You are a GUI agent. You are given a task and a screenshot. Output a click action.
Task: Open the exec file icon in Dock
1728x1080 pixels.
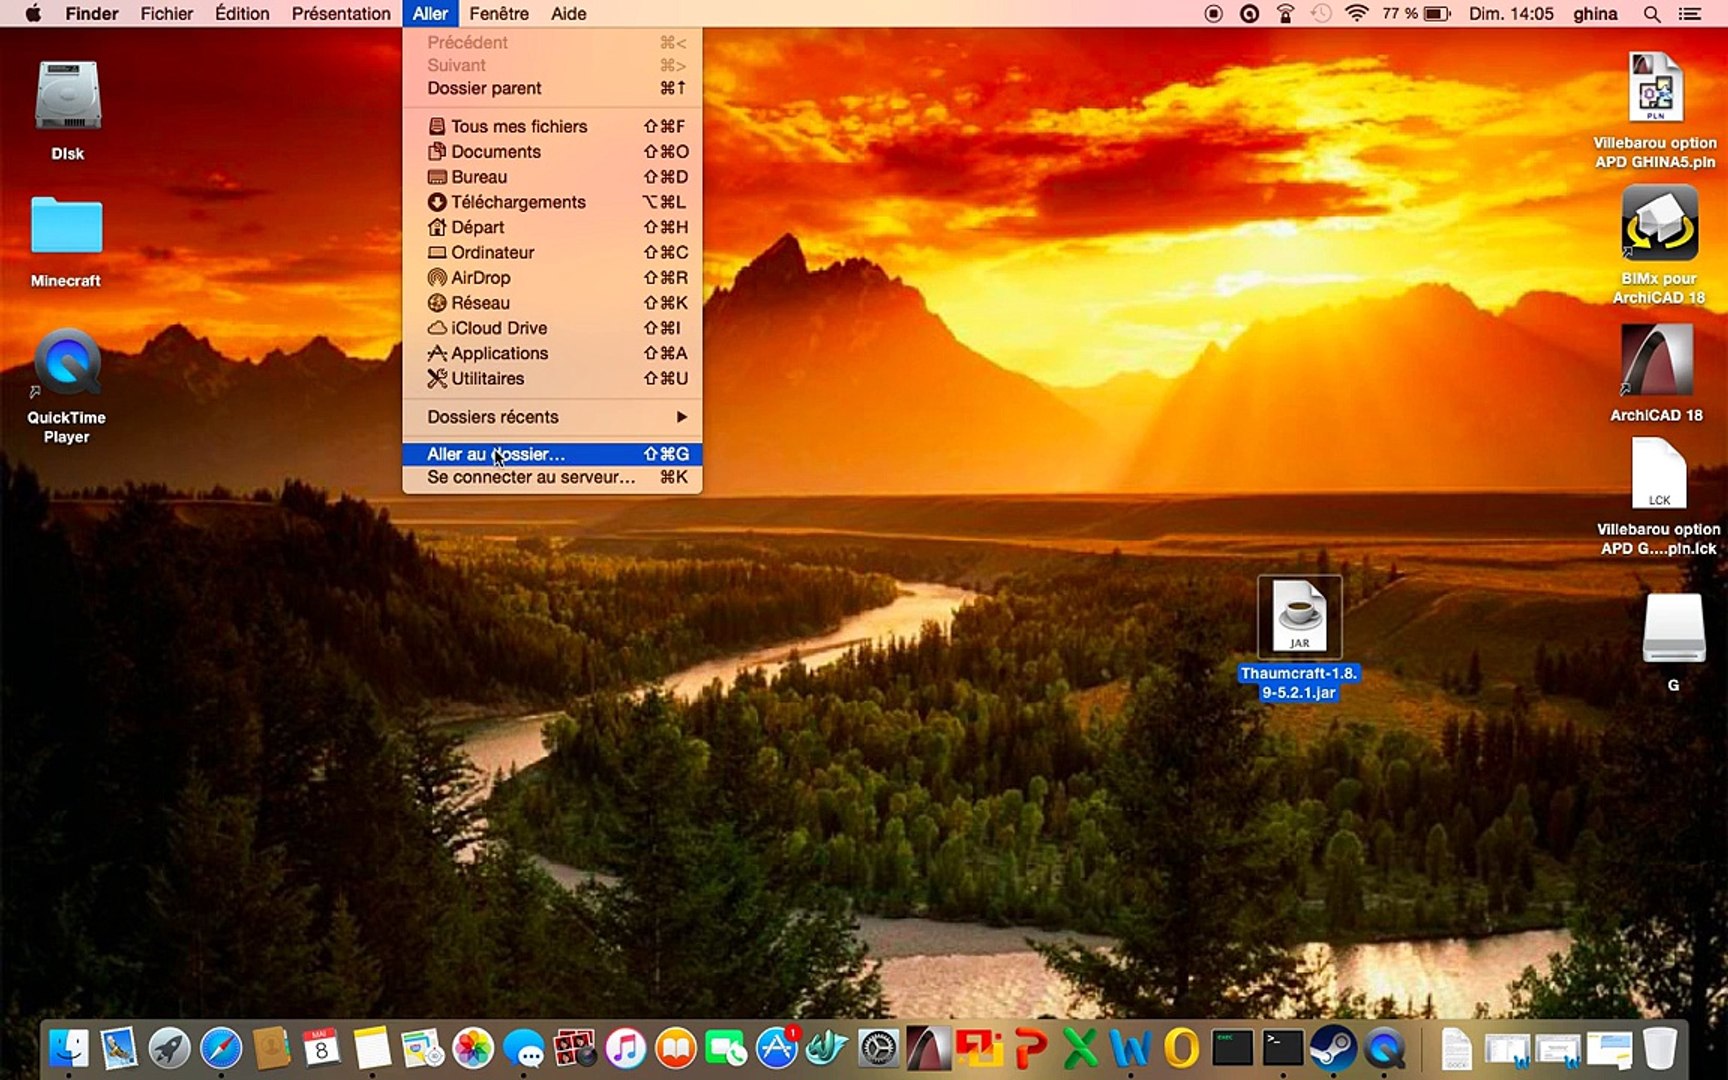coord(1232,1048)
